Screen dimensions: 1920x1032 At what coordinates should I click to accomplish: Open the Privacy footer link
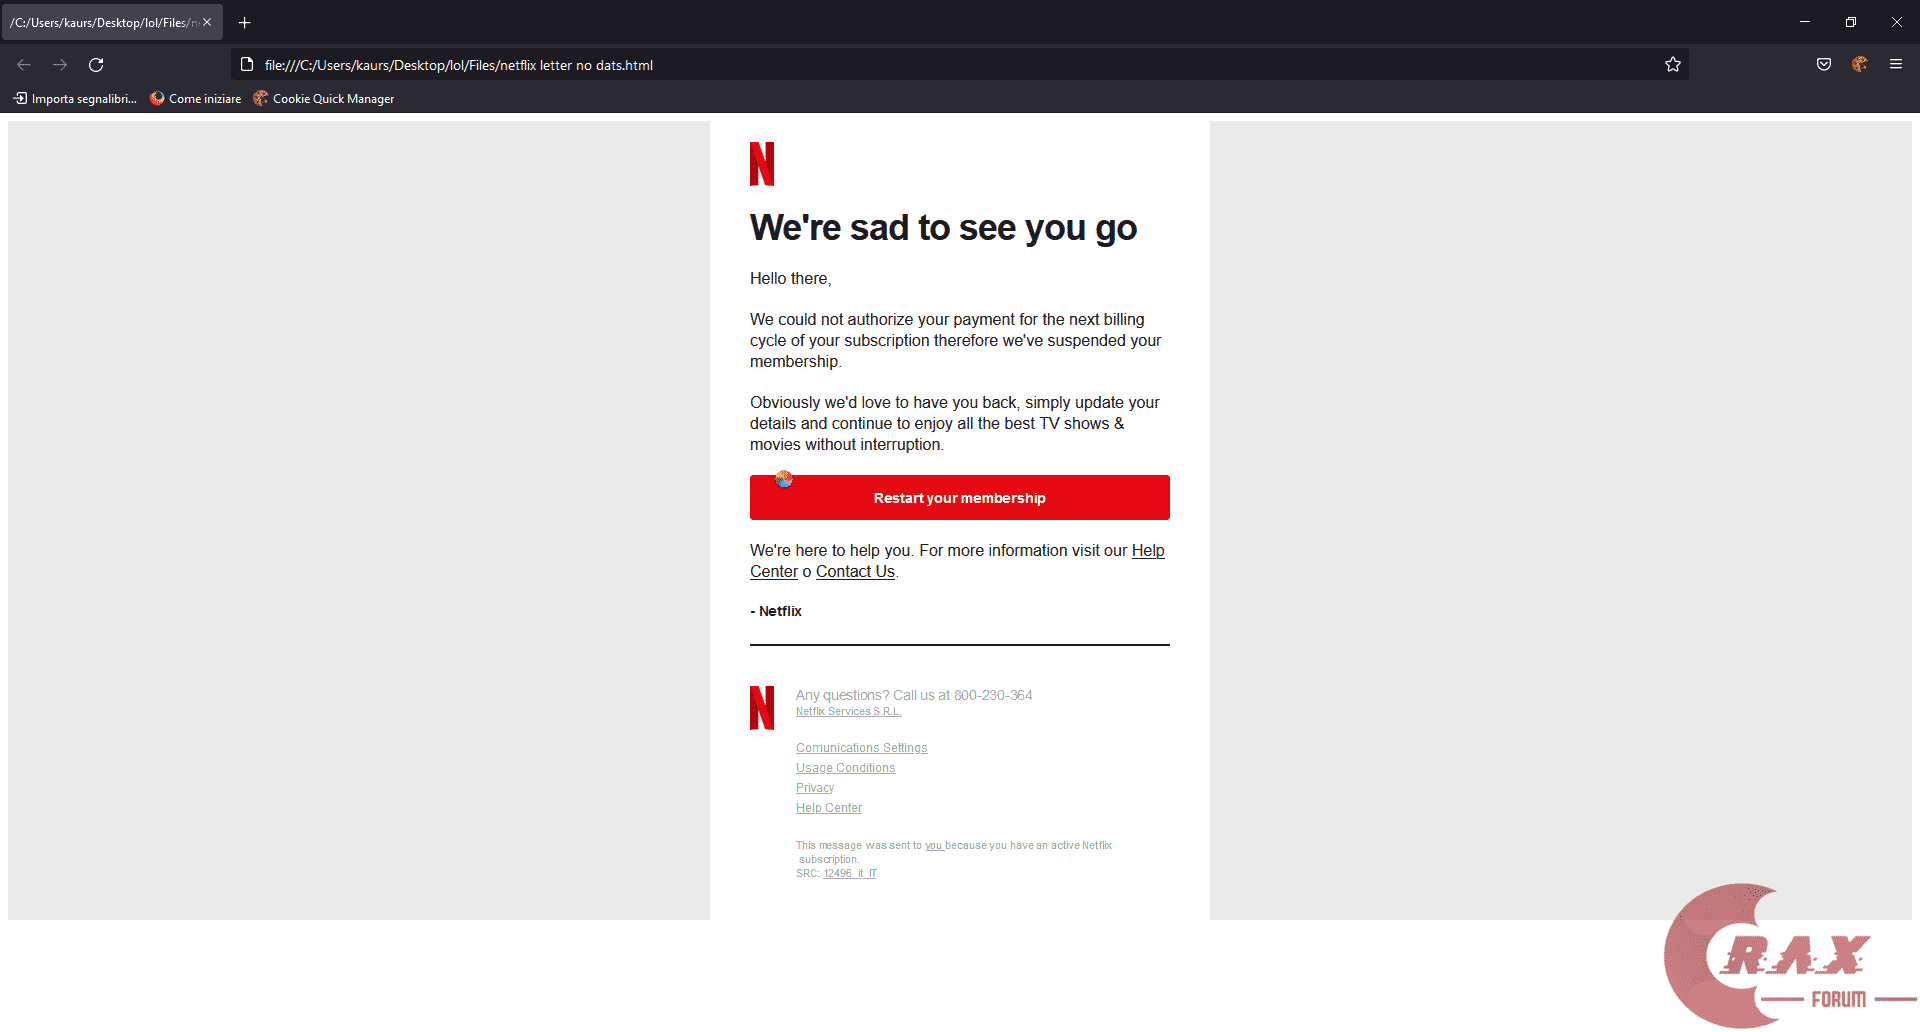click(x=815, y=788)
